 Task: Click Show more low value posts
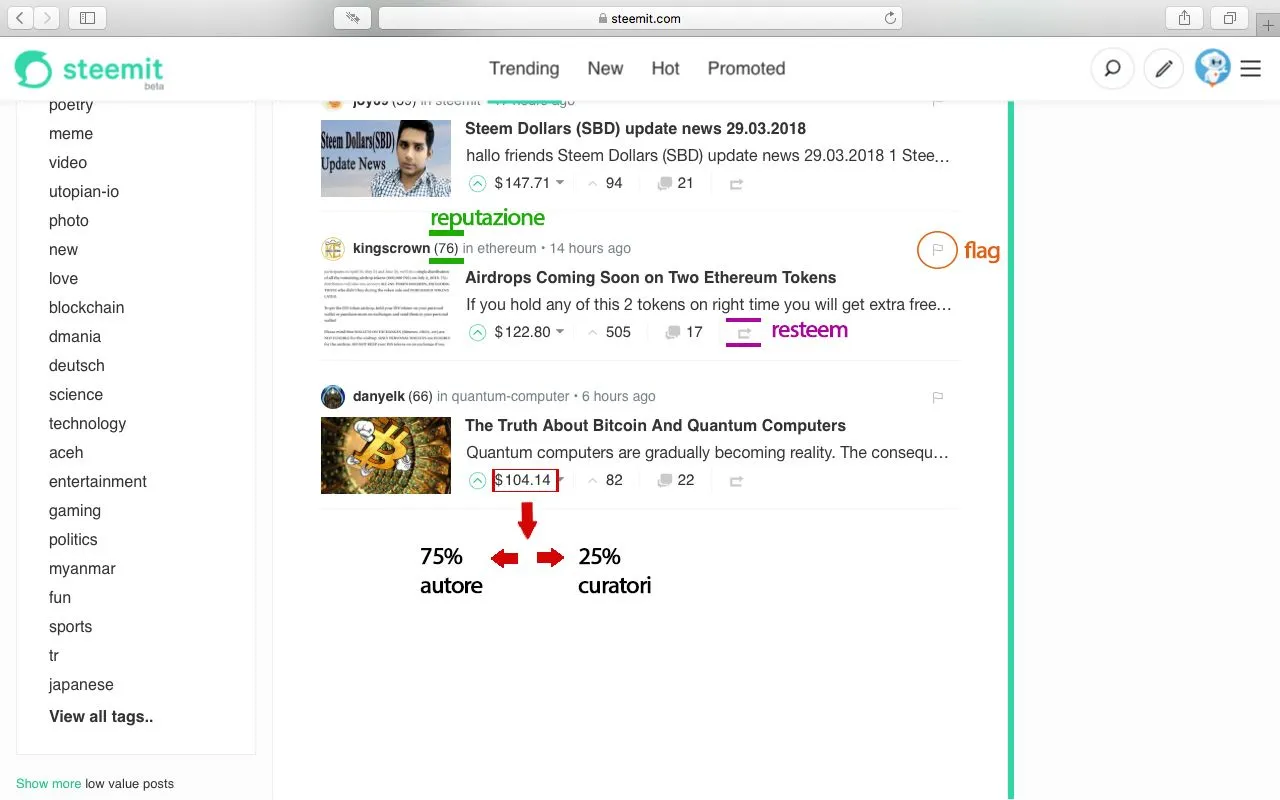coord(49,783)
